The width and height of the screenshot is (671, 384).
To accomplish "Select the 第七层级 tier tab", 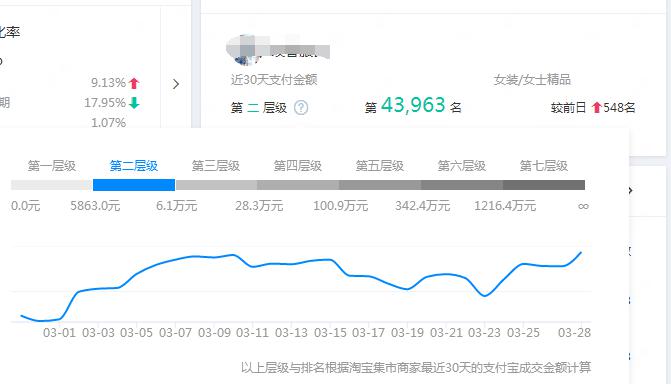I will pyautogui.click(x=543, y=166).
